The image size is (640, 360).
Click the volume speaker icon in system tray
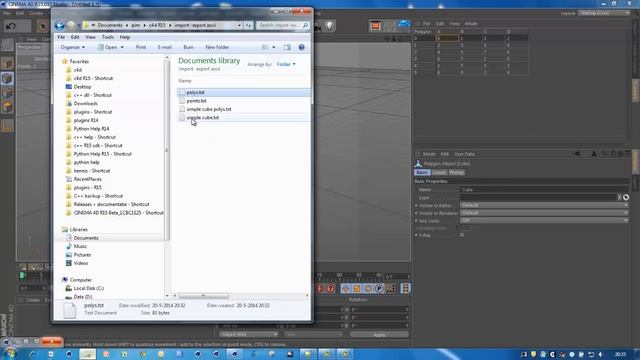[601, 354]
